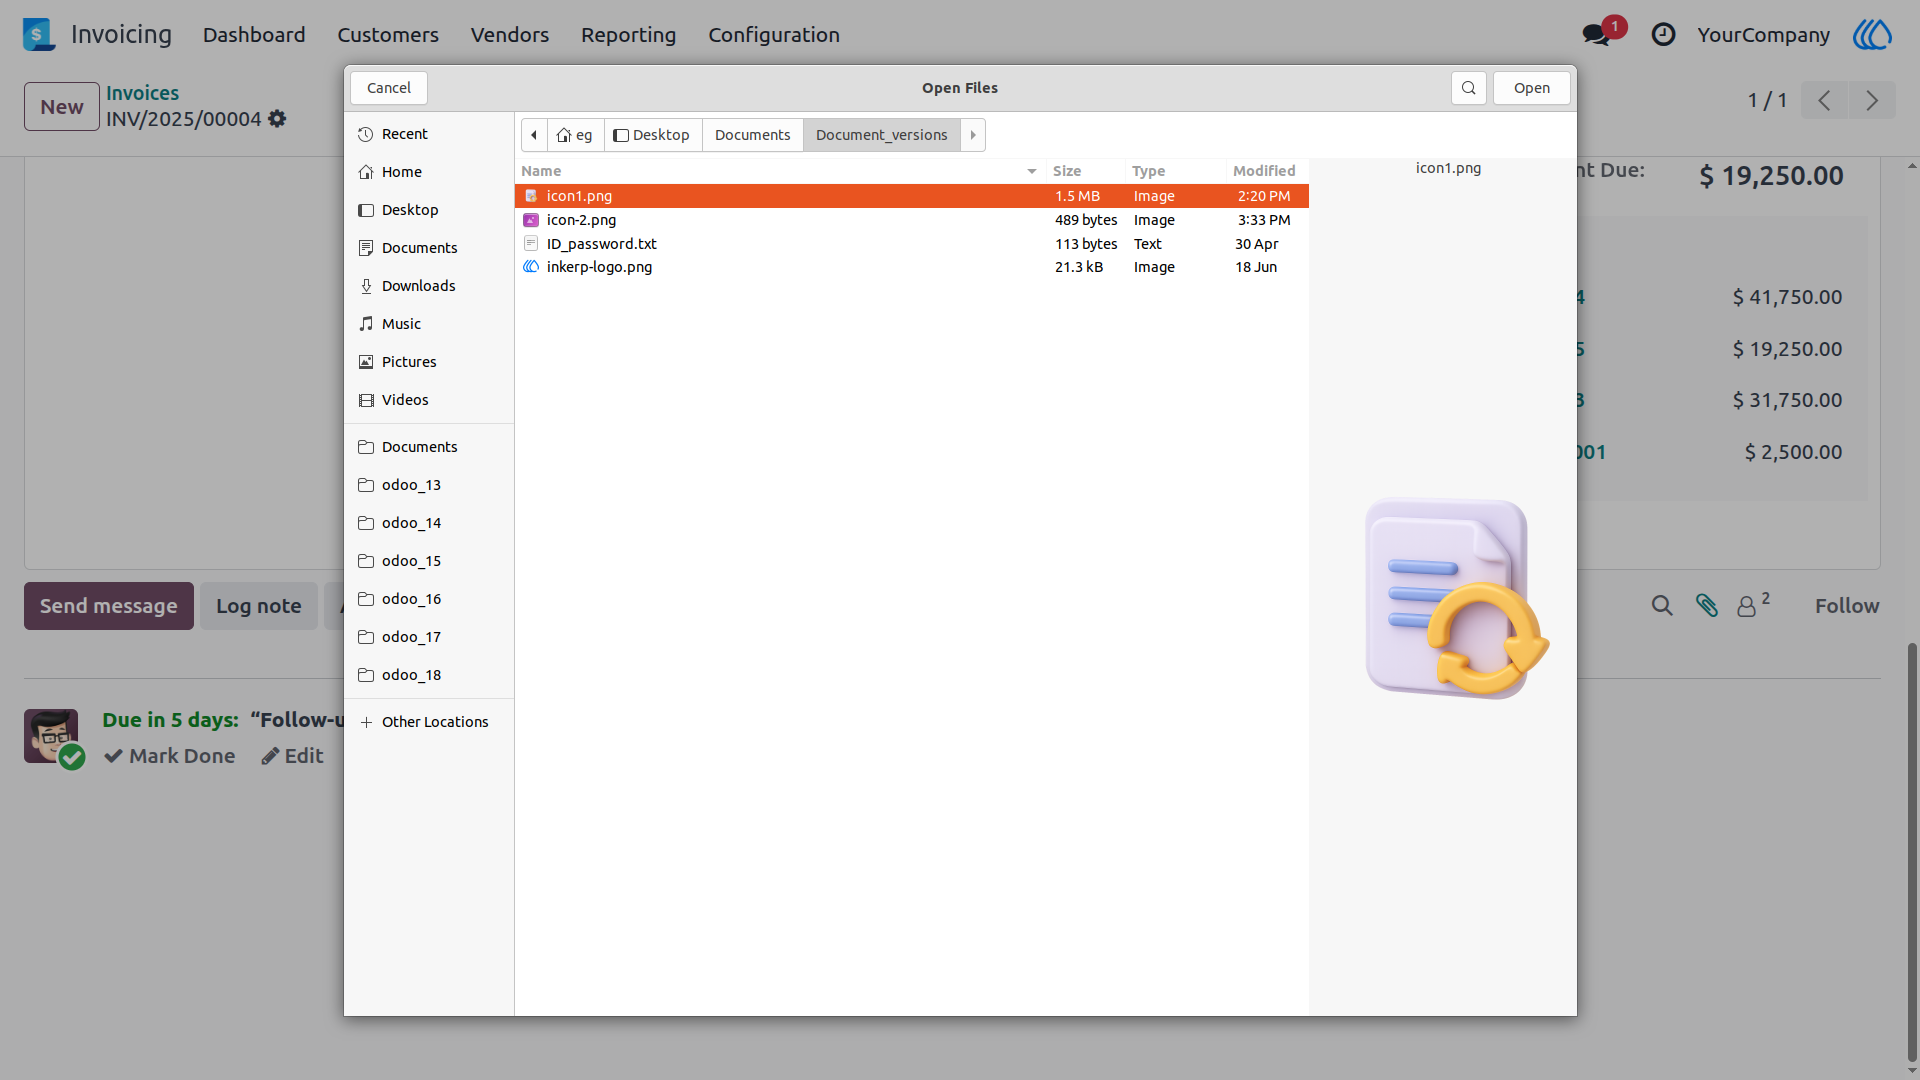Sort files by Type column
The height and width of the screenshot is (1080, 1920).
[x=1176, y=171]
